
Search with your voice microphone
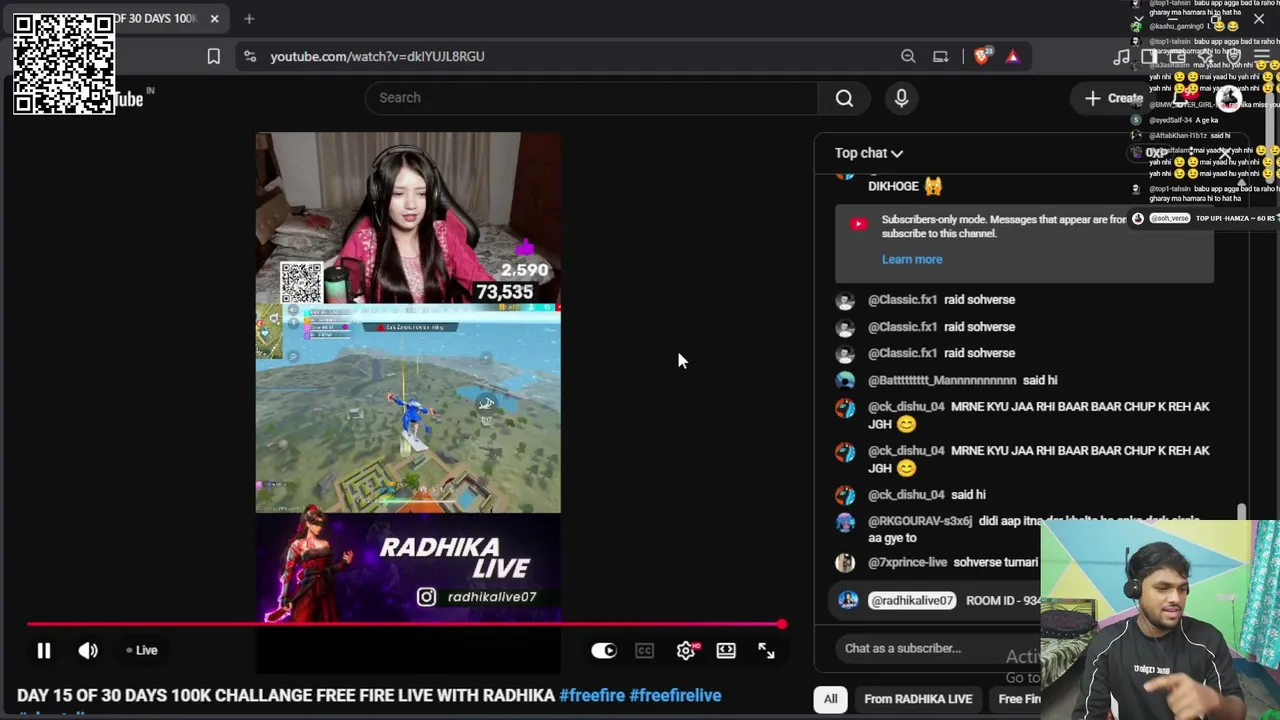(901, 98)
